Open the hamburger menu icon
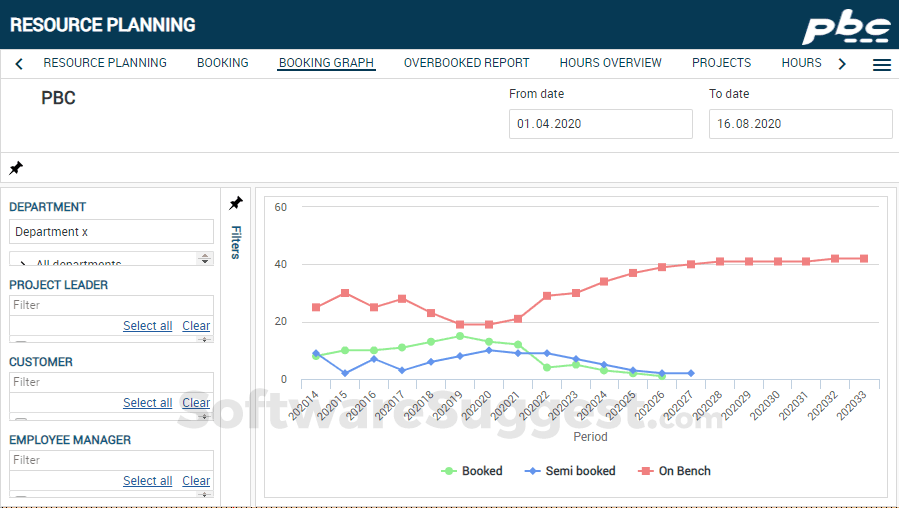899x508 pixels. [881, 64]
